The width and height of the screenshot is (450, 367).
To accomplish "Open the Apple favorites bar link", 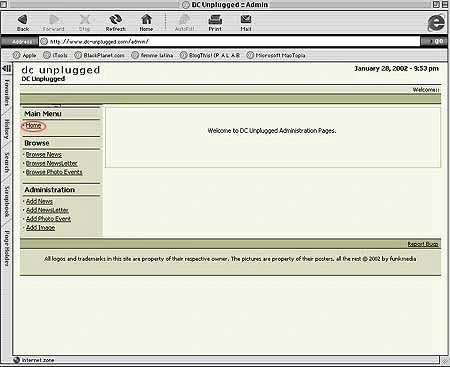I will click(x=24, y=55).
